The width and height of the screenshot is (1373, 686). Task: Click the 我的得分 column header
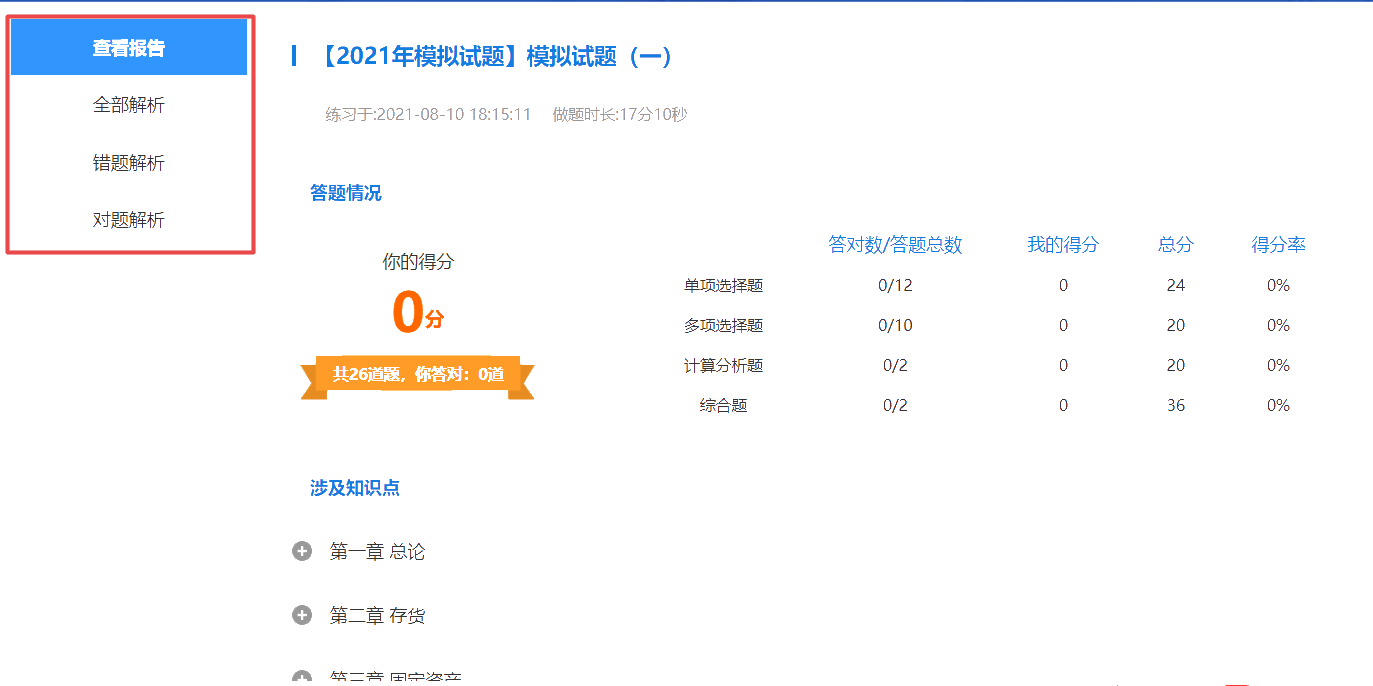coord(1063,244)
